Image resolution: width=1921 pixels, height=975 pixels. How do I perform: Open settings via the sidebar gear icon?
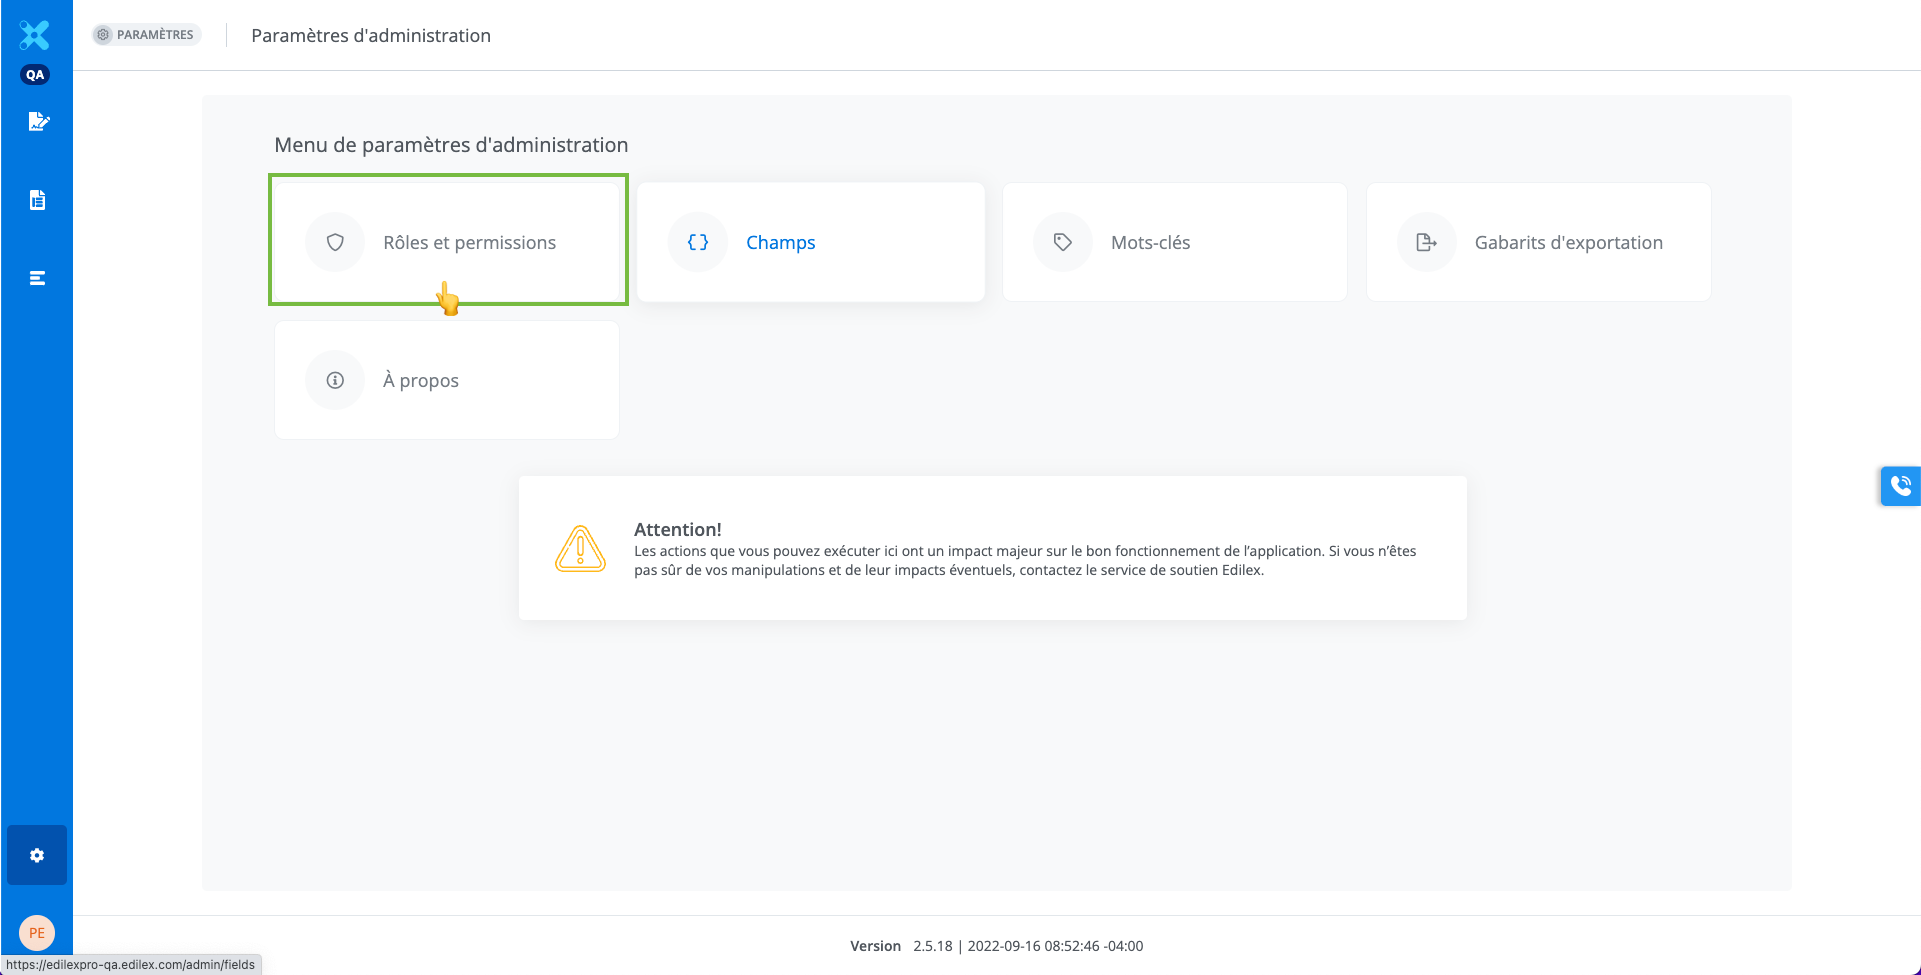[37, 855]
